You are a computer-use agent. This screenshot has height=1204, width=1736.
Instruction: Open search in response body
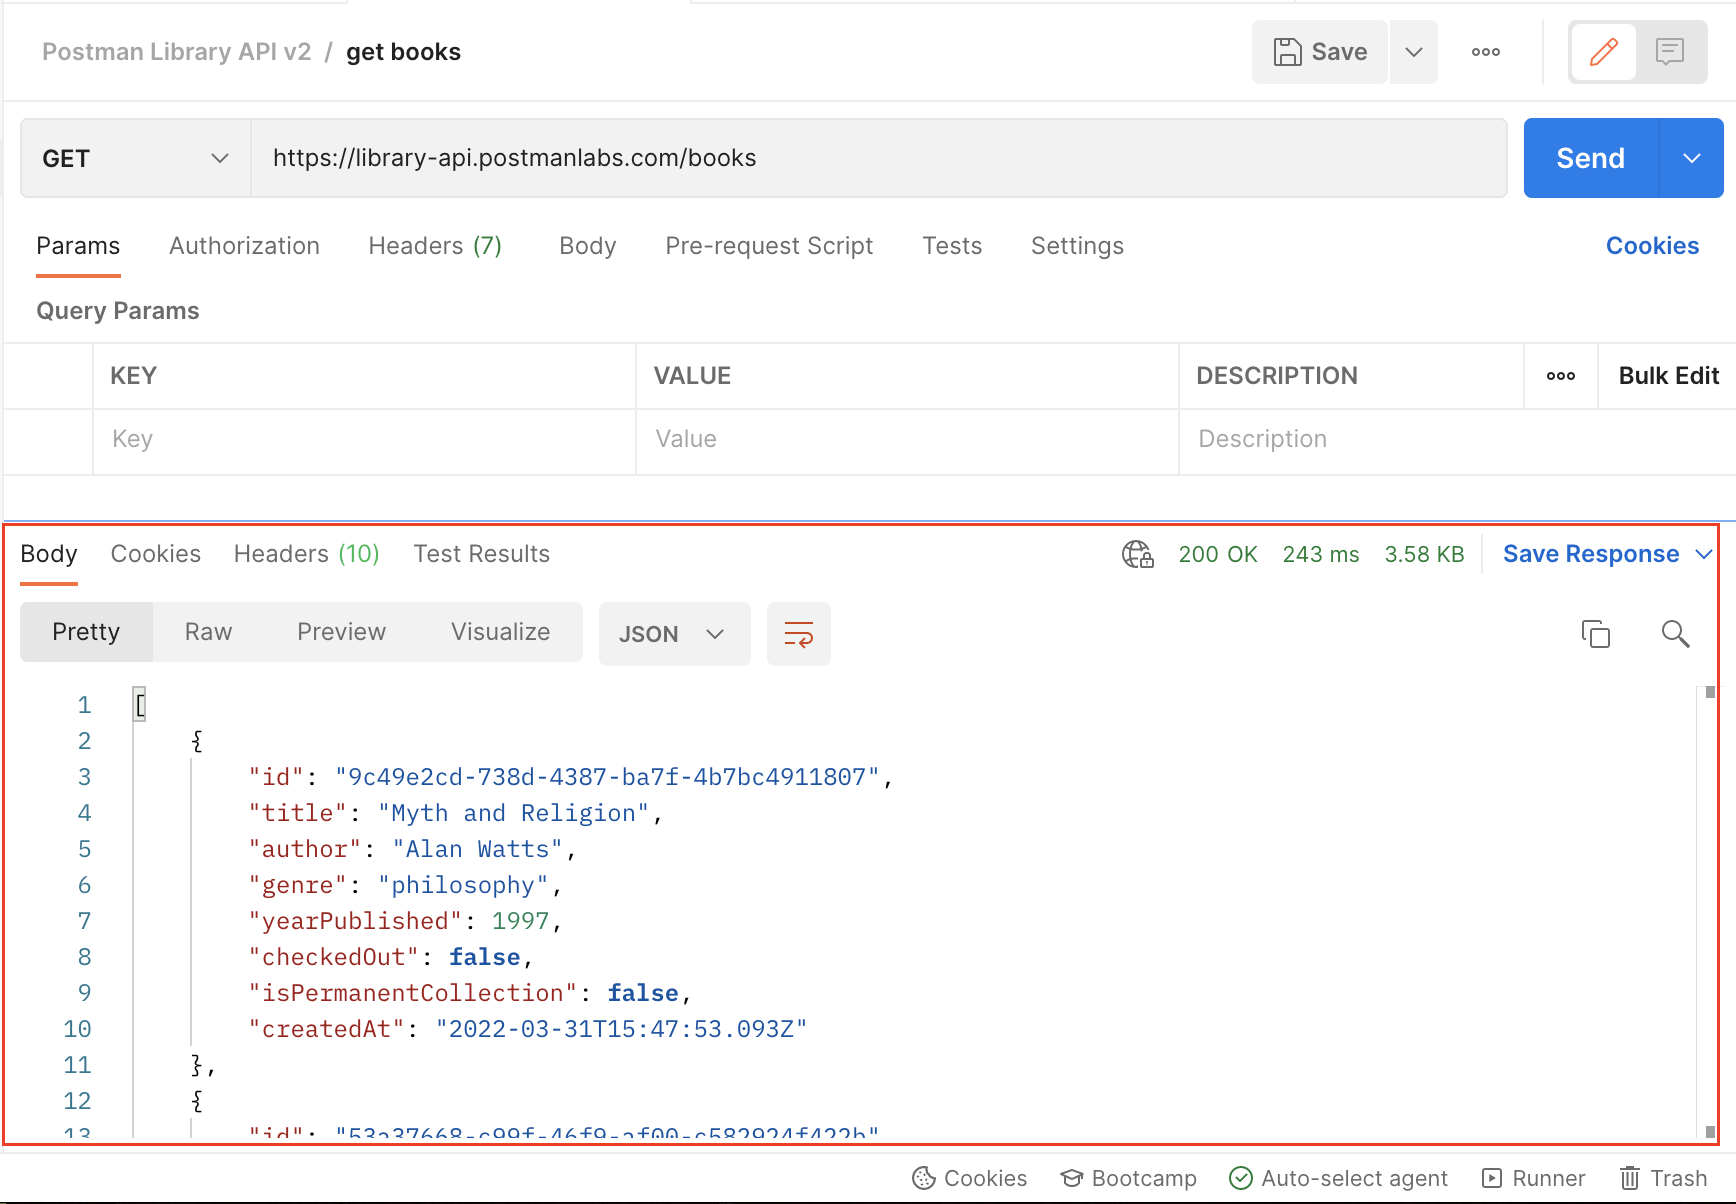pos(1676,633)
